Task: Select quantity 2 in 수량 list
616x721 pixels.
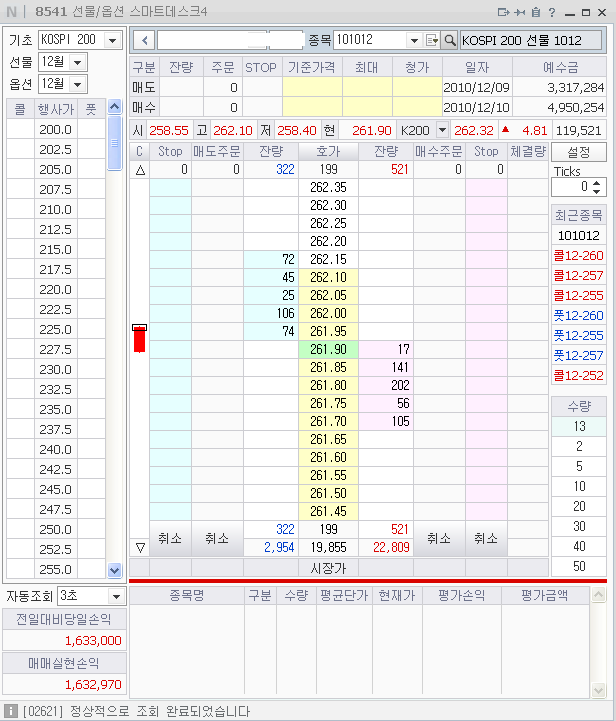Action: [x=579, y=446]
